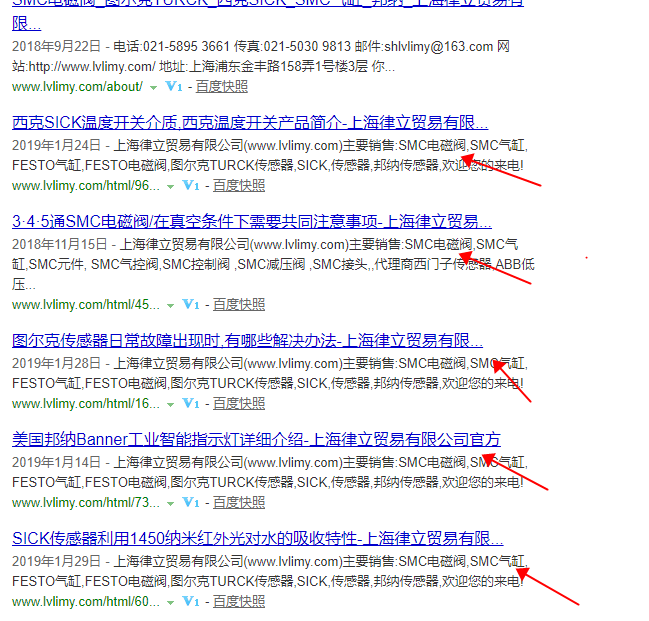Open www.lvlimy.com/html/45... green URL
Screen dimensions: 649x621
[x=86, y=305]
